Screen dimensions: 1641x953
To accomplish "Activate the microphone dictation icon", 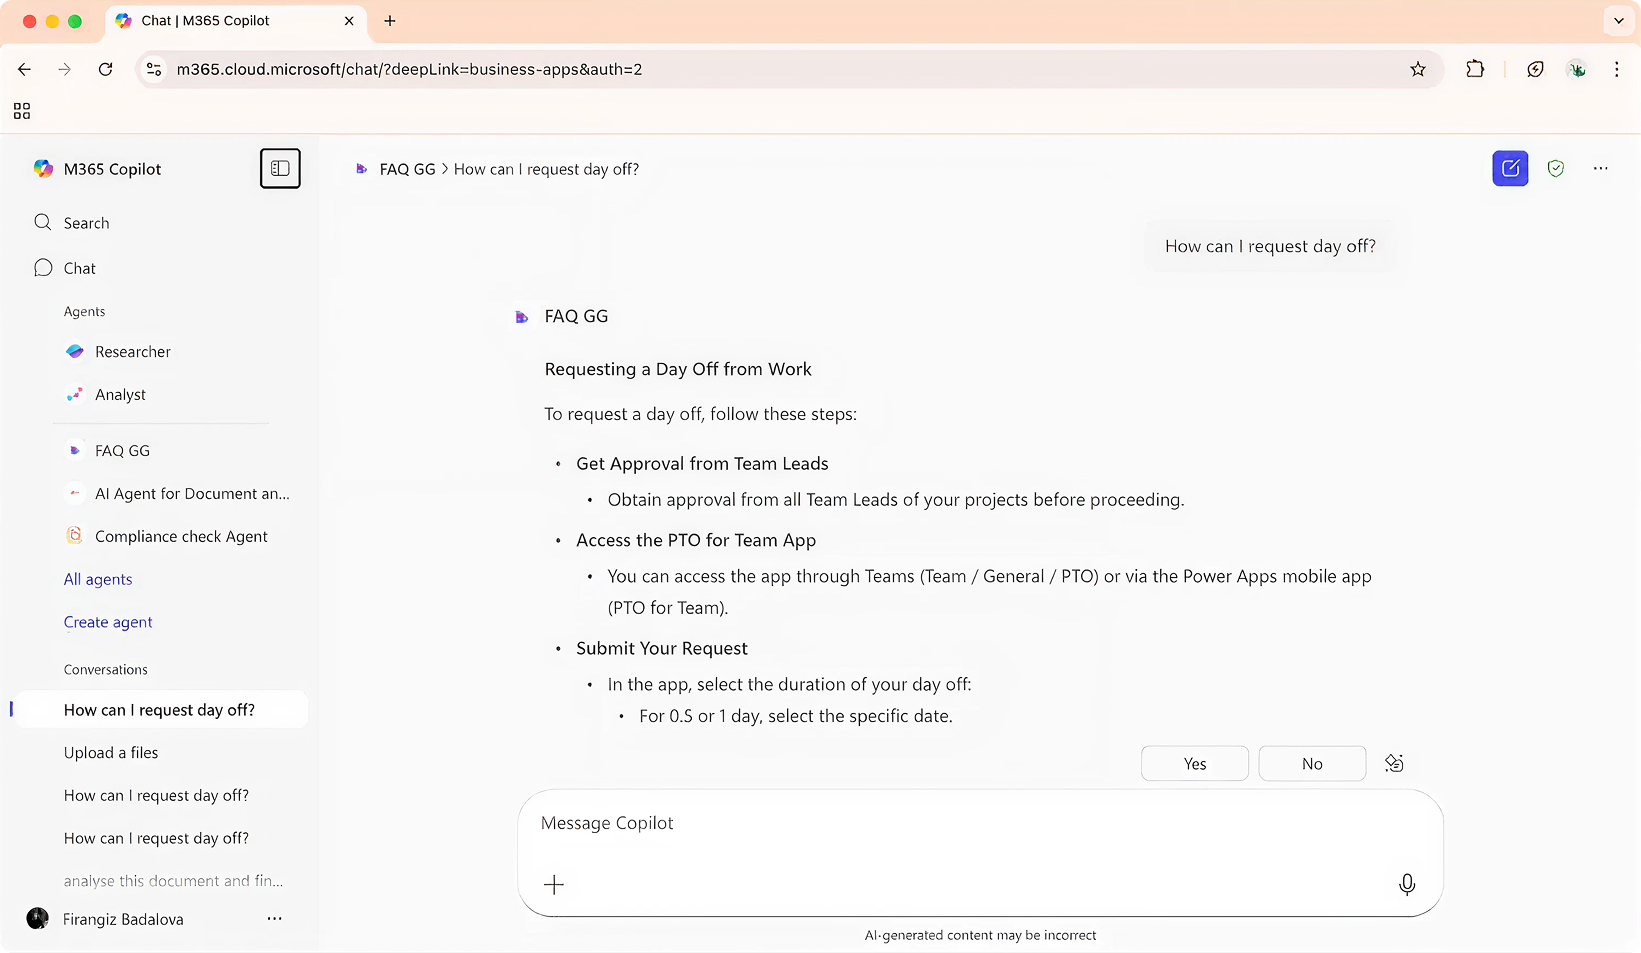I will point(1407,885).
